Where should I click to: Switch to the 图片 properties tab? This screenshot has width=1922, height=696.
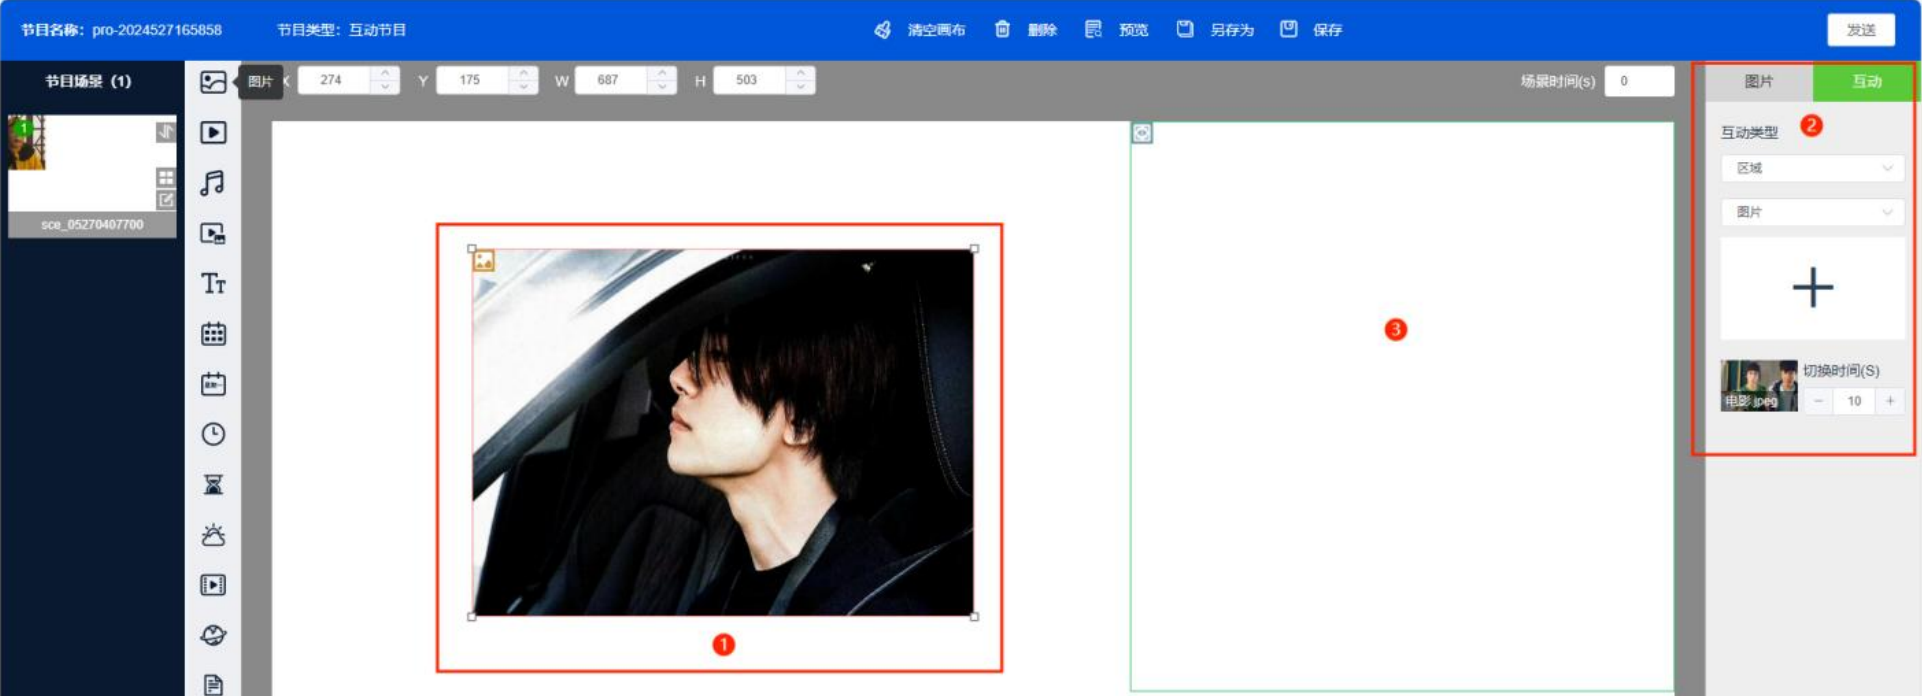(1758, 82)
